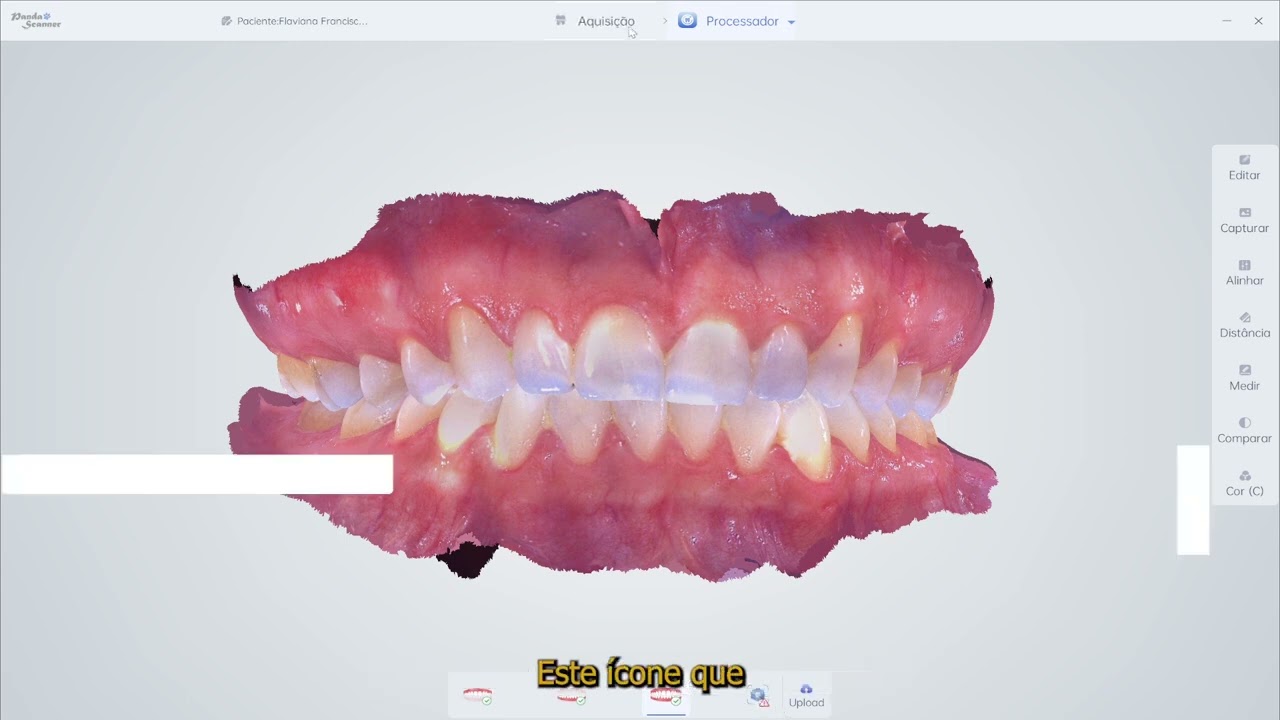Viewport: 1280px width, 720px height.
Task: Show the lower jaw scan
Action: pyautogui.click(x=571, y=695)
